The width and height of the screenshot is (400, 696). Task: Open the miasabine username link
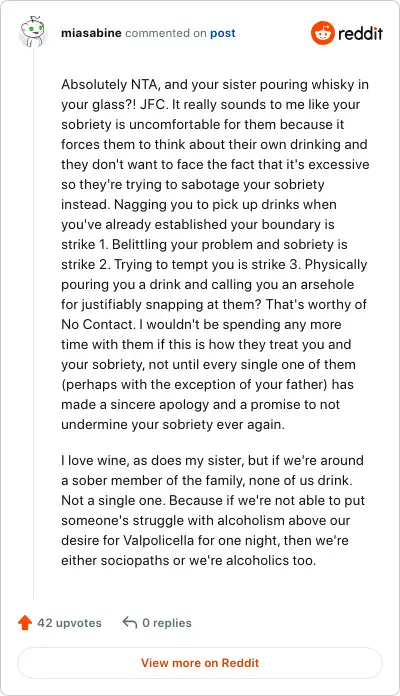(x=91, y=33)
